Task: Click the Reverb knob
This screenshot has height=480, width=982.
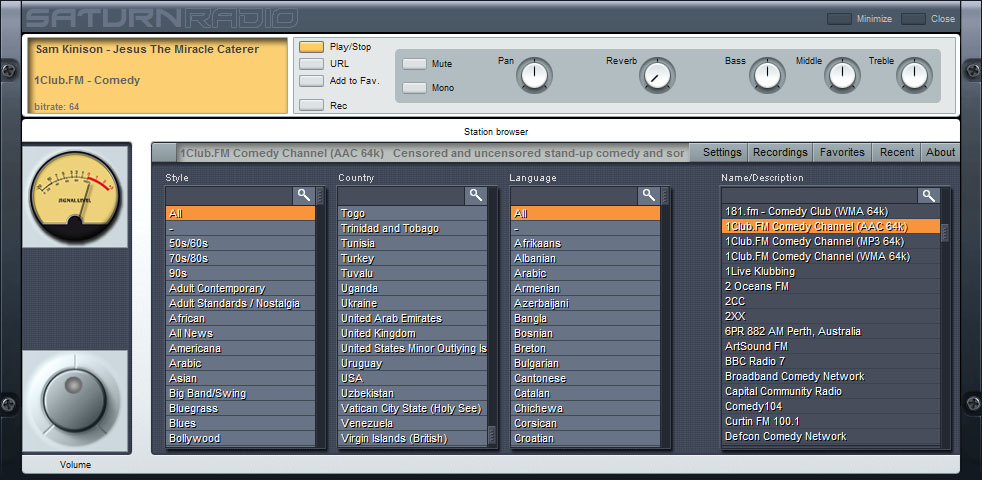Action: pos(656,75)
